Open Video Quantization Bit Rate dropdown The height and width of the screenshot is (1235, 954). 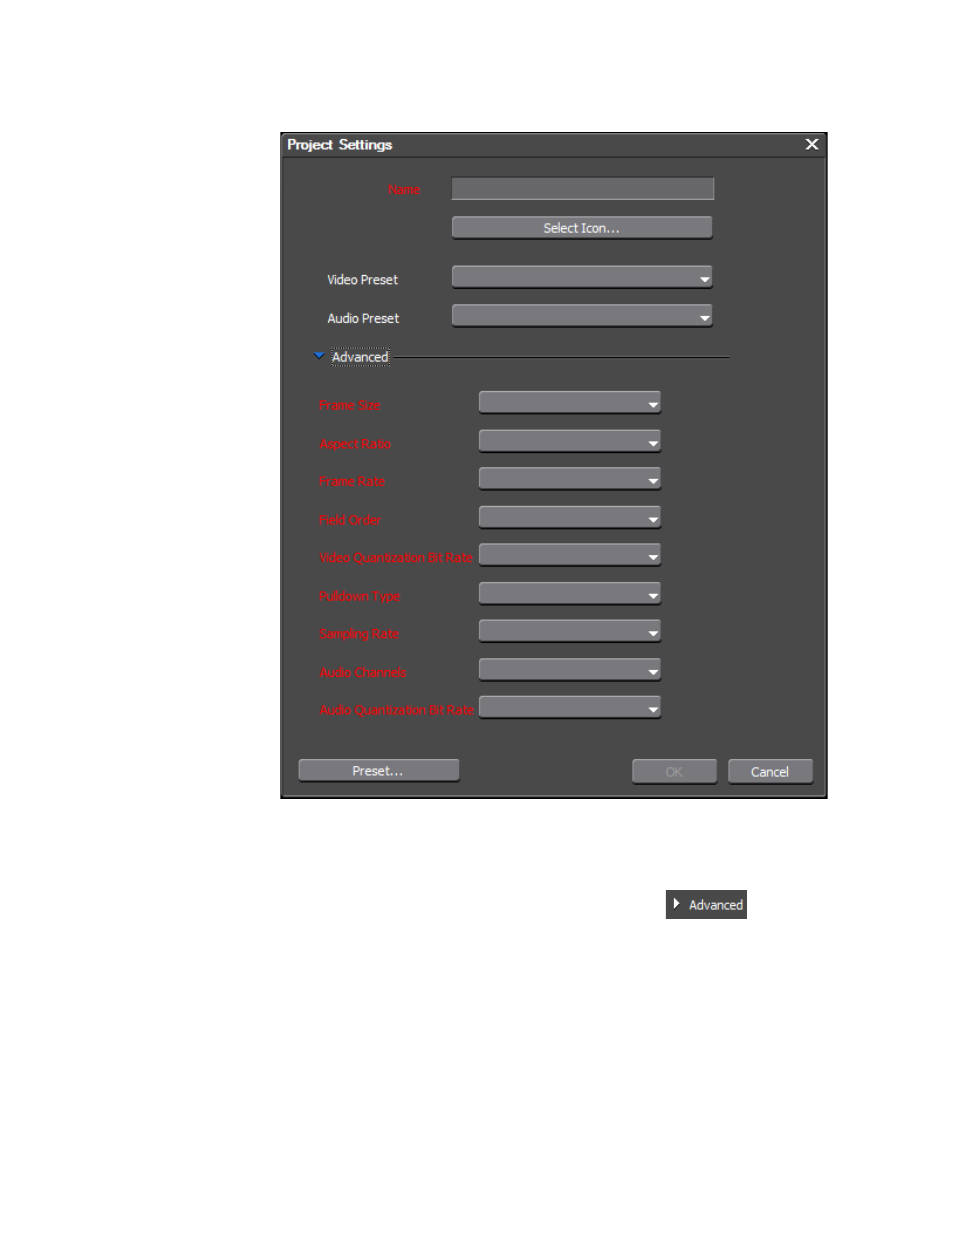point(570,556)
